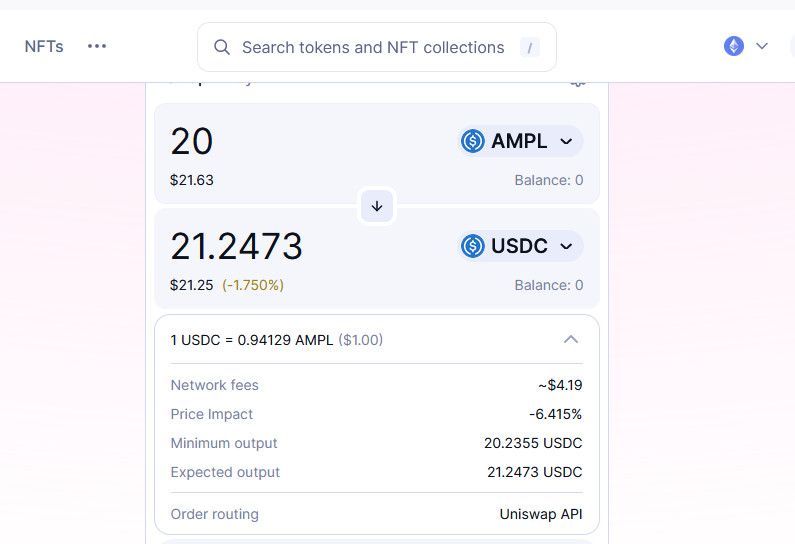
Task: Expand the network selector chevron
Action: tap(762, 46)
